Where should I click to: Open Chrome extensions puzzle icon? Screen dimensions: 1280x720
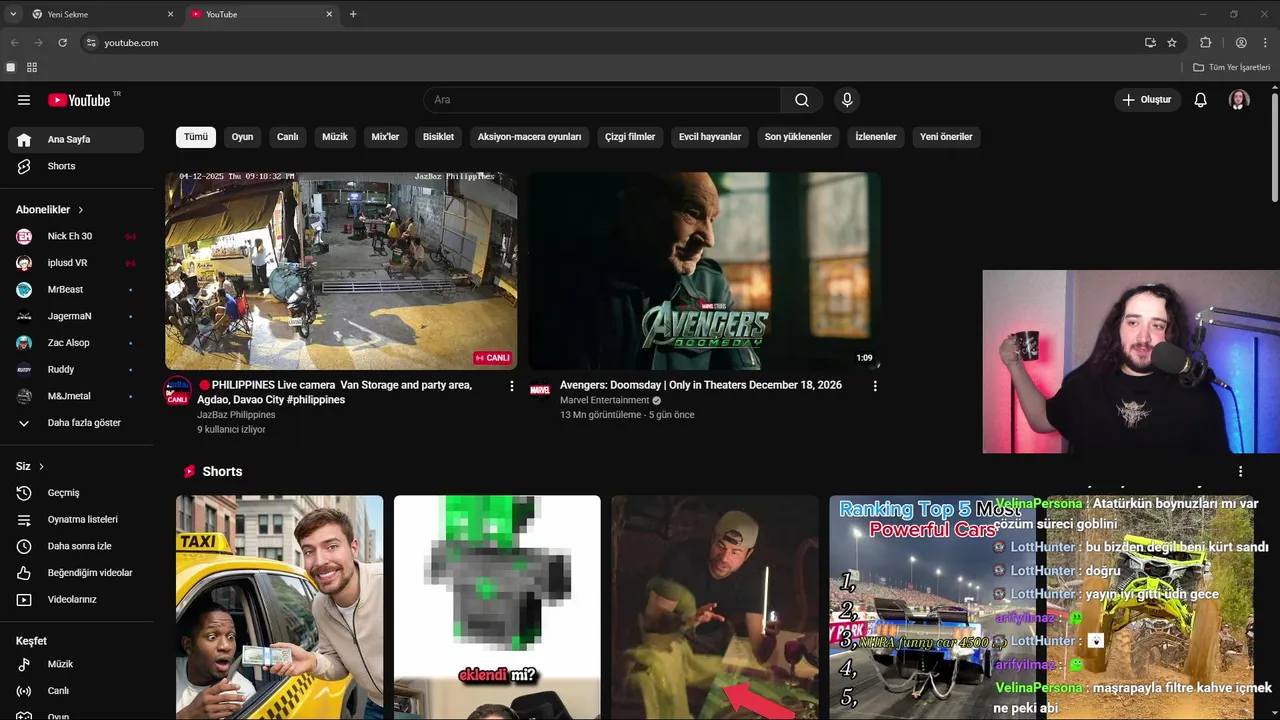click(1205, 43)
